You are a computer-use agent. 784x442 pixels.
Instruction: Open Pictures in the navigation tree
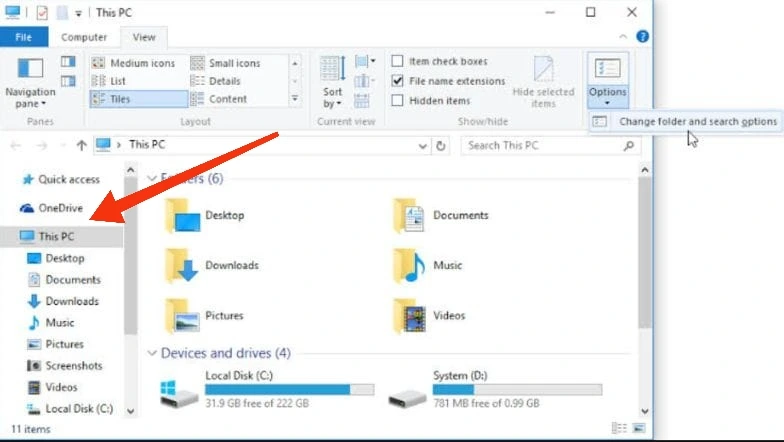click(55, 344)
